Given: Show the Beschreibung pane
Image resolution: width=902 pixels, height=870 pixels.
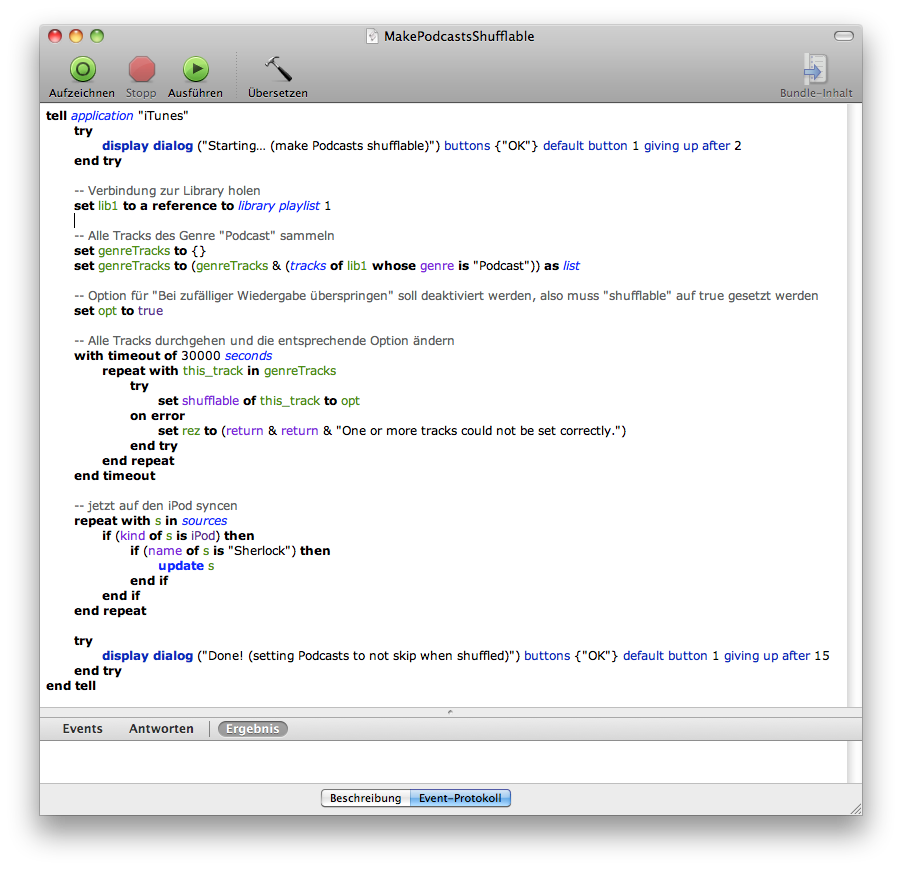Looking at the screenshot, I should [x=365, y=798].
